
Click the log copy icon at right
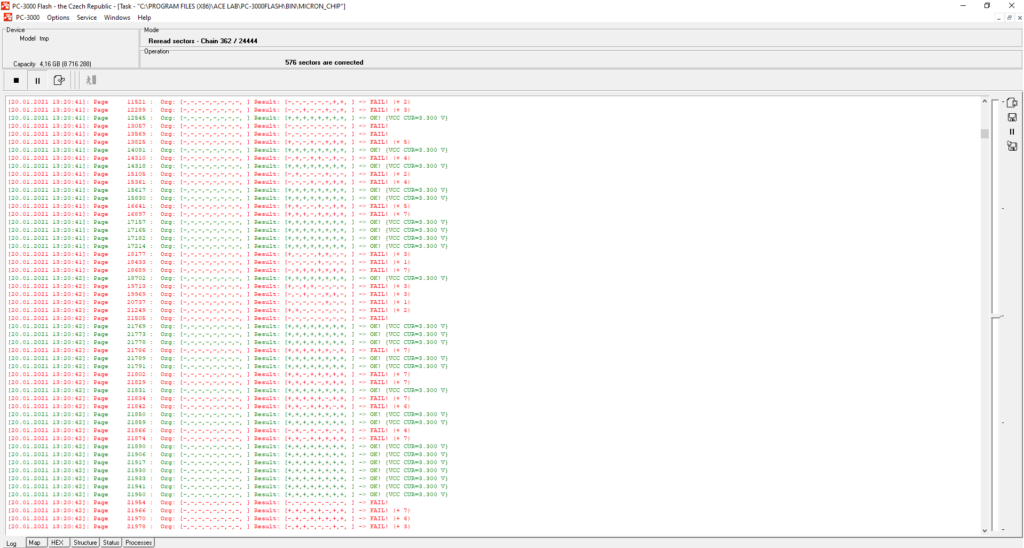(x=1012, y=102)
